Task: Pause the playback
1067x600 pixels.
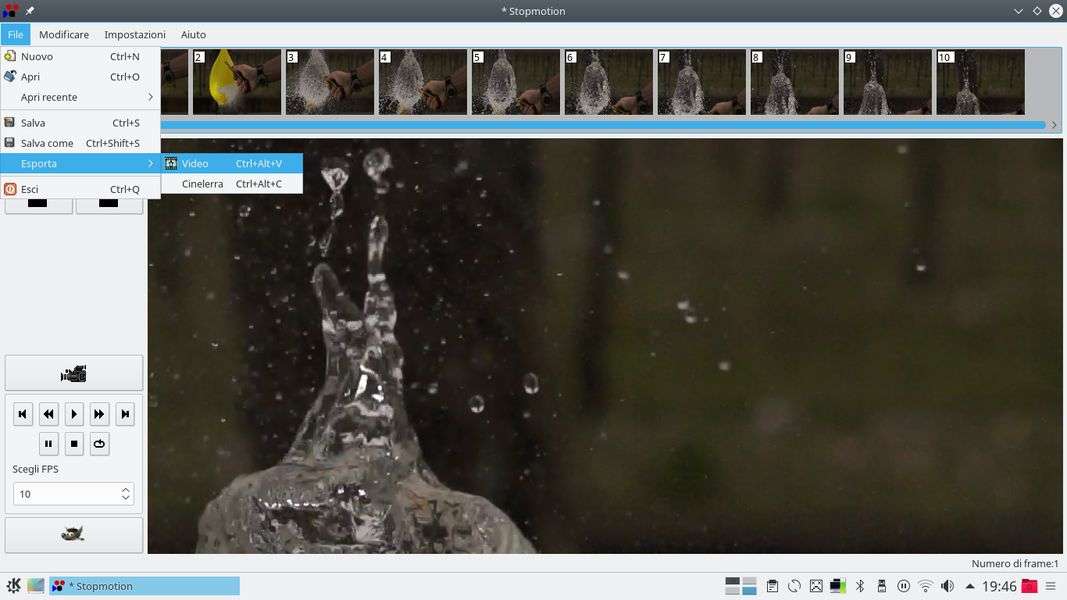Action: click(x=48, y=444)
